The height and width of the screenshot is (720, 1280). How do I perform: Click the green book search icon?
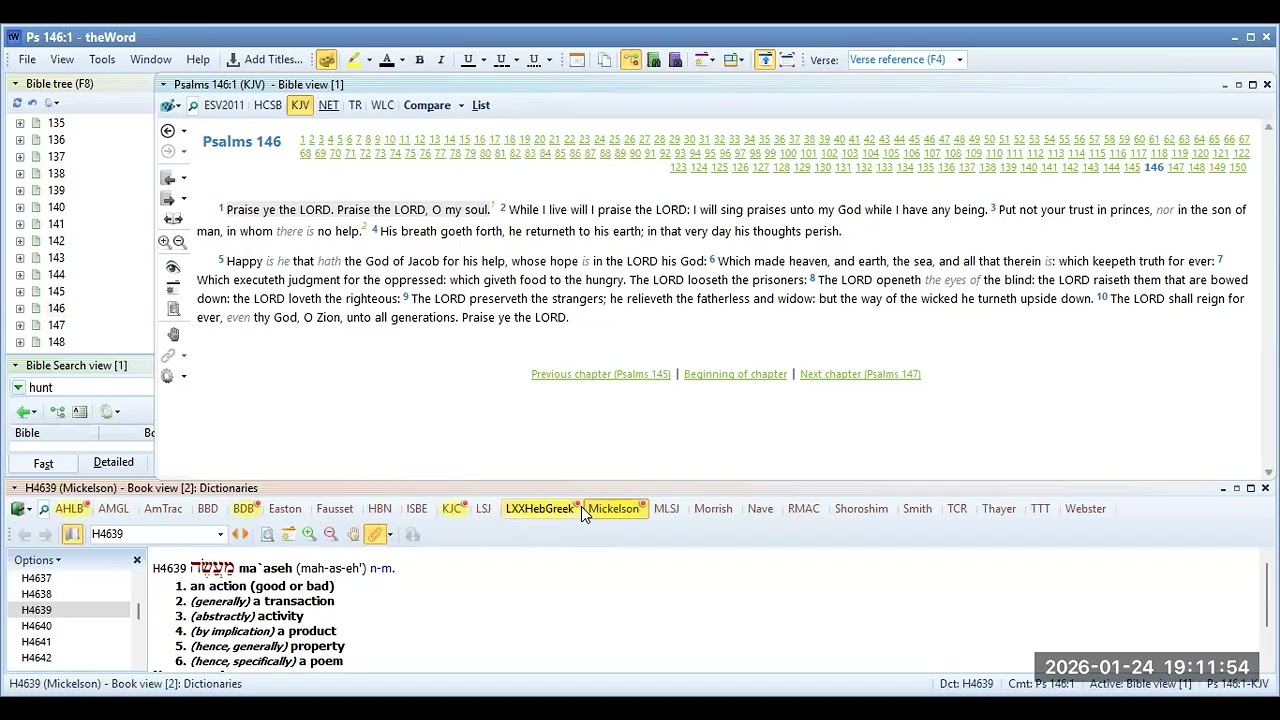654,60
